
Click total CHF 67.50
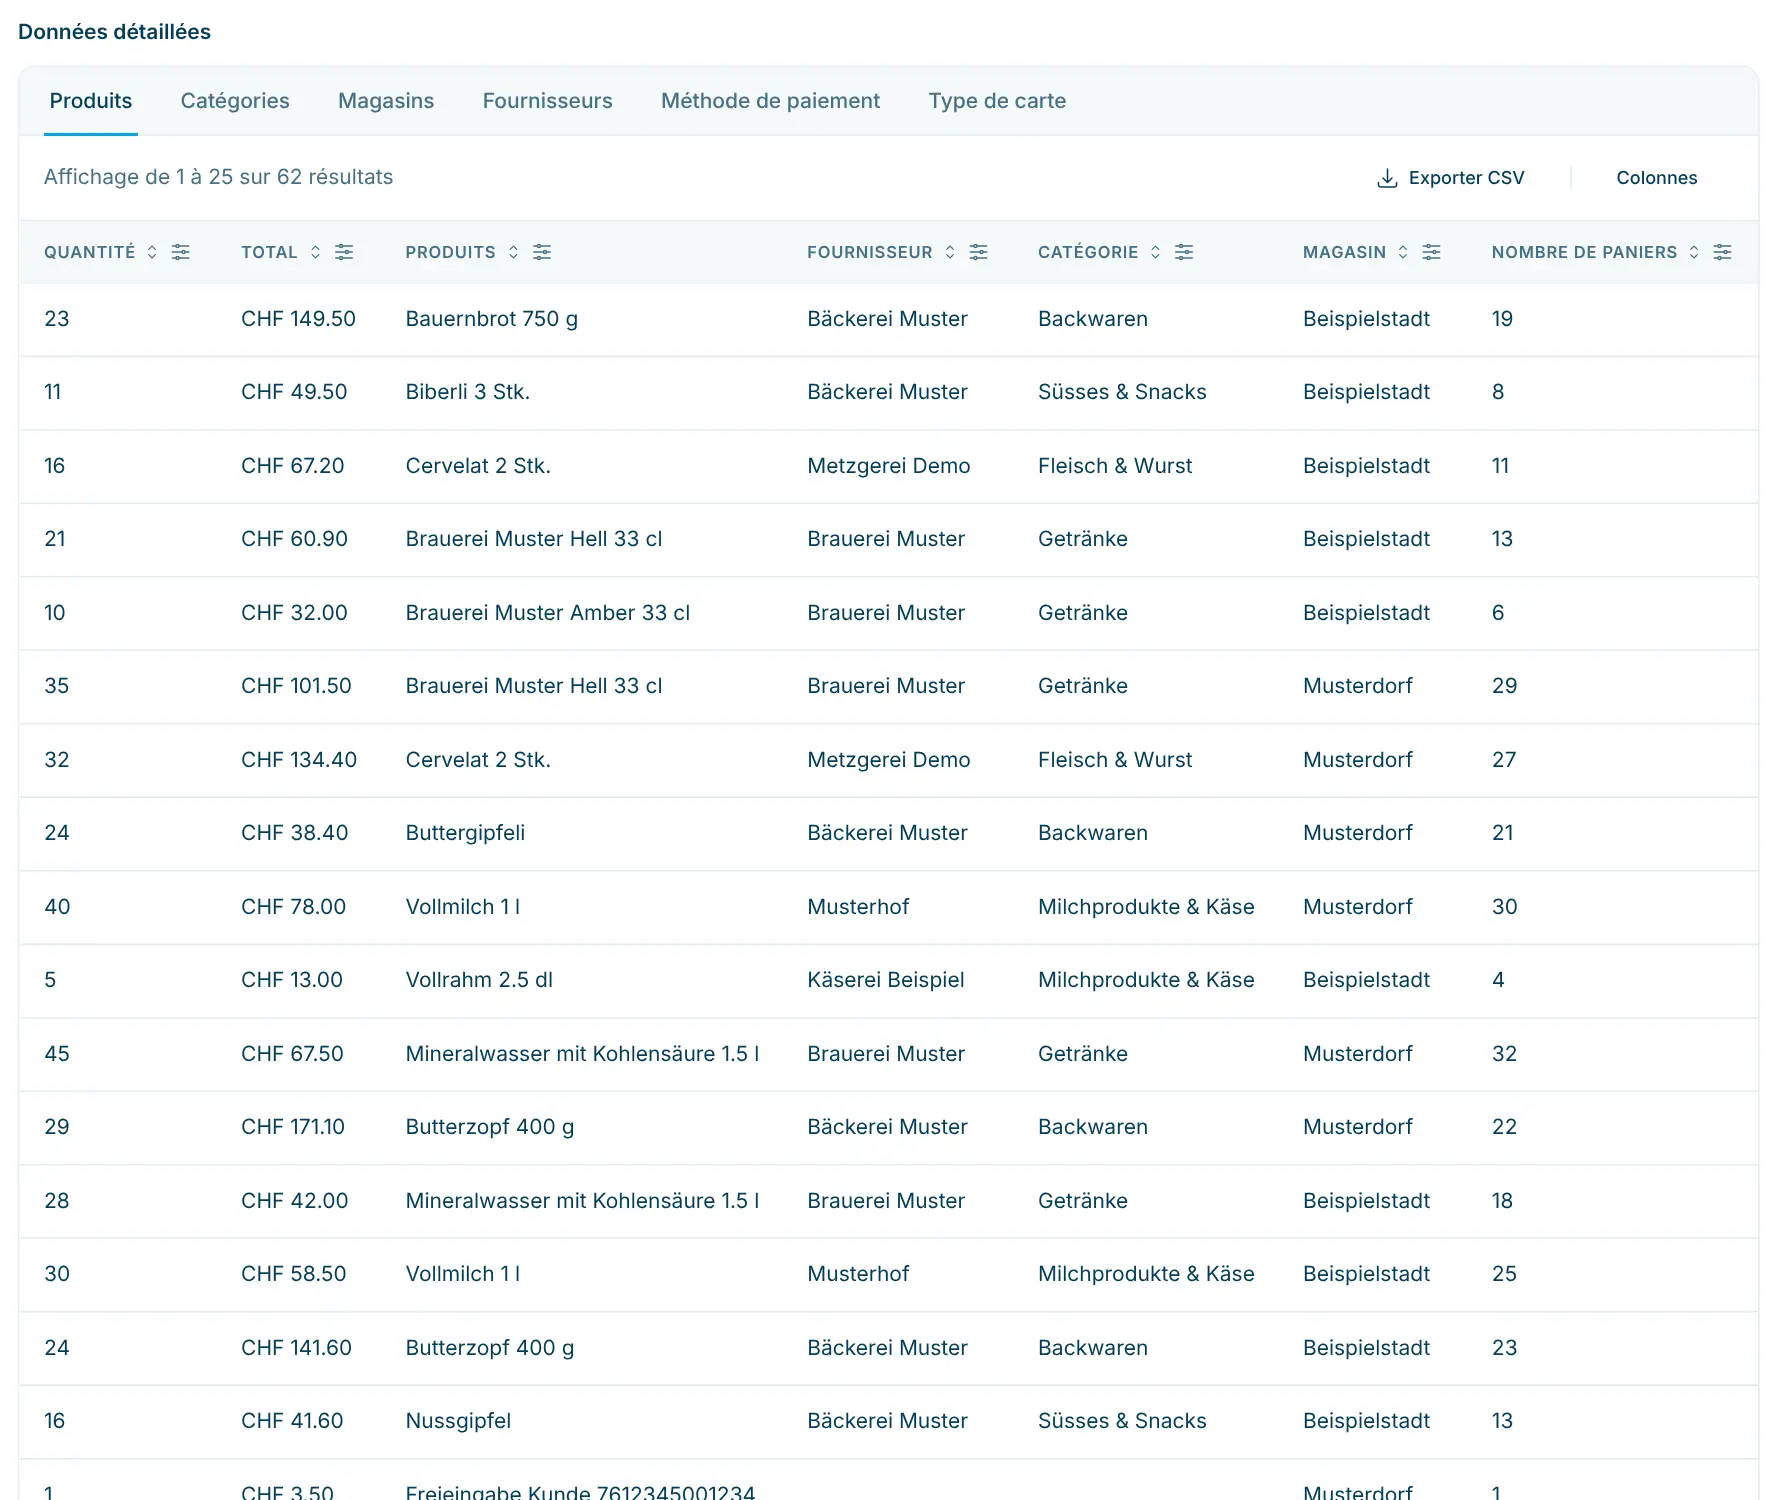[292, 1054]
